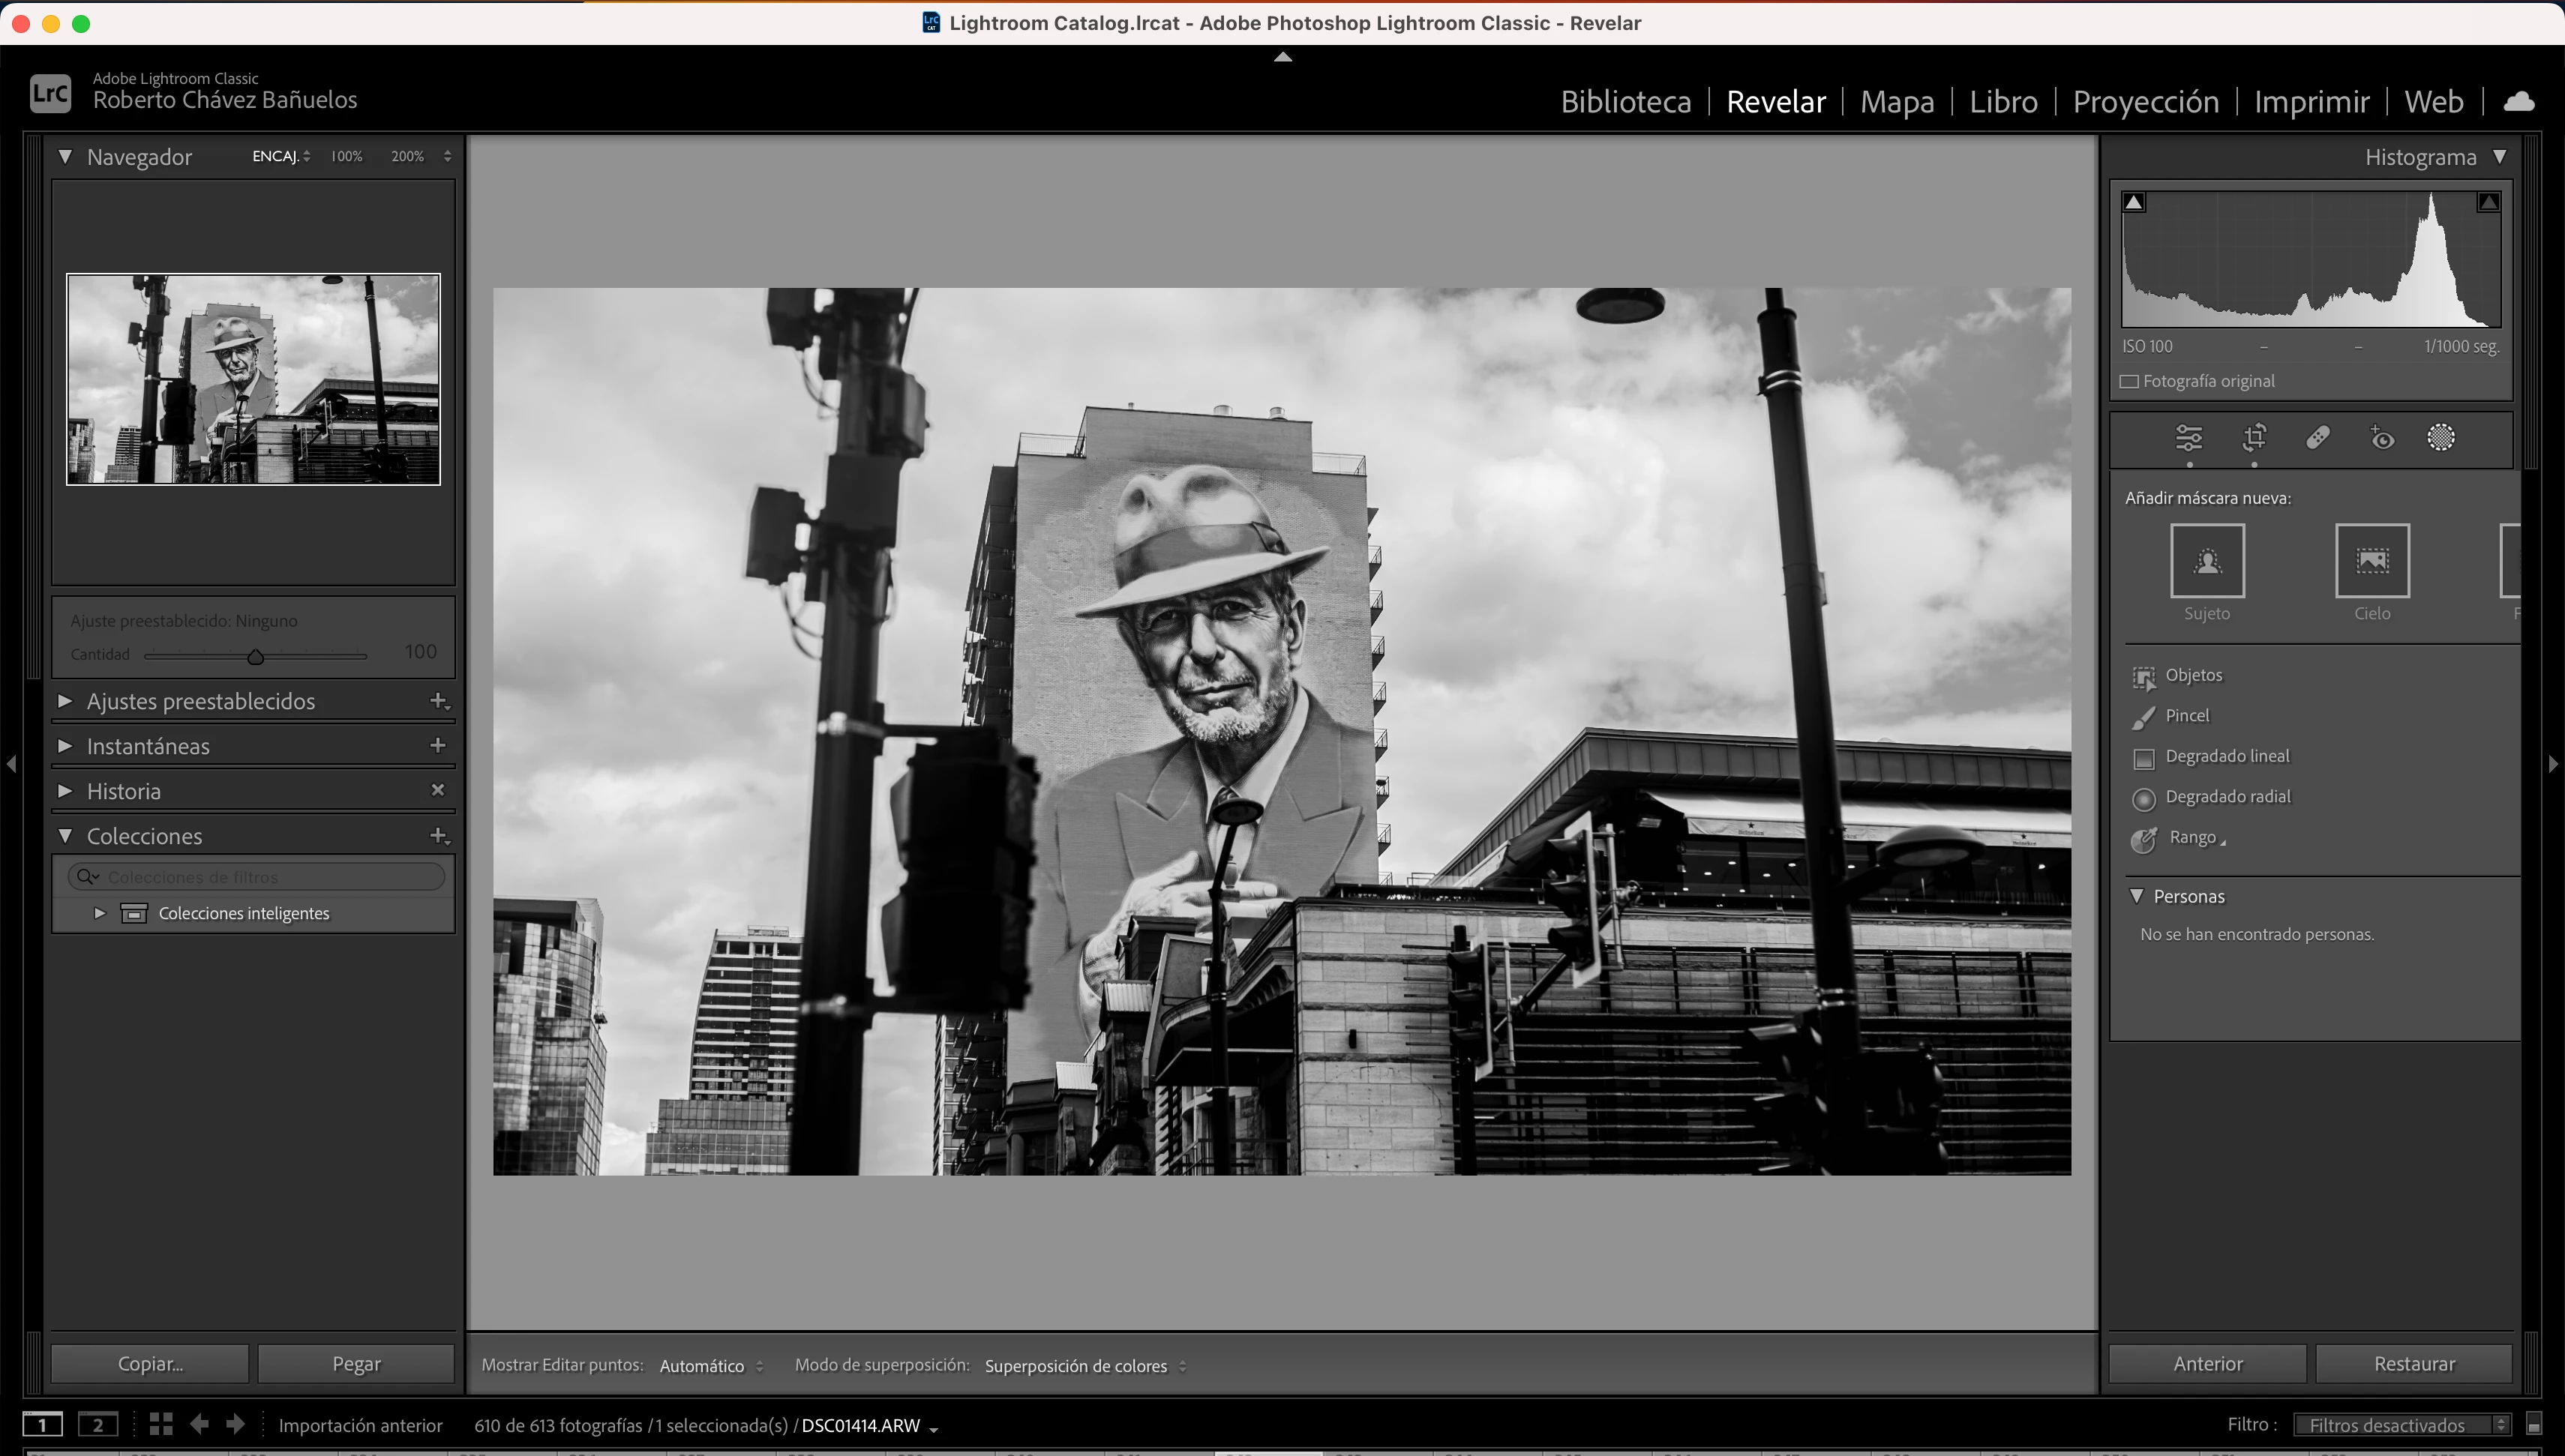Switch to grid view icon
This screenshot has width=2565, height=1456.
point(161,1424)
